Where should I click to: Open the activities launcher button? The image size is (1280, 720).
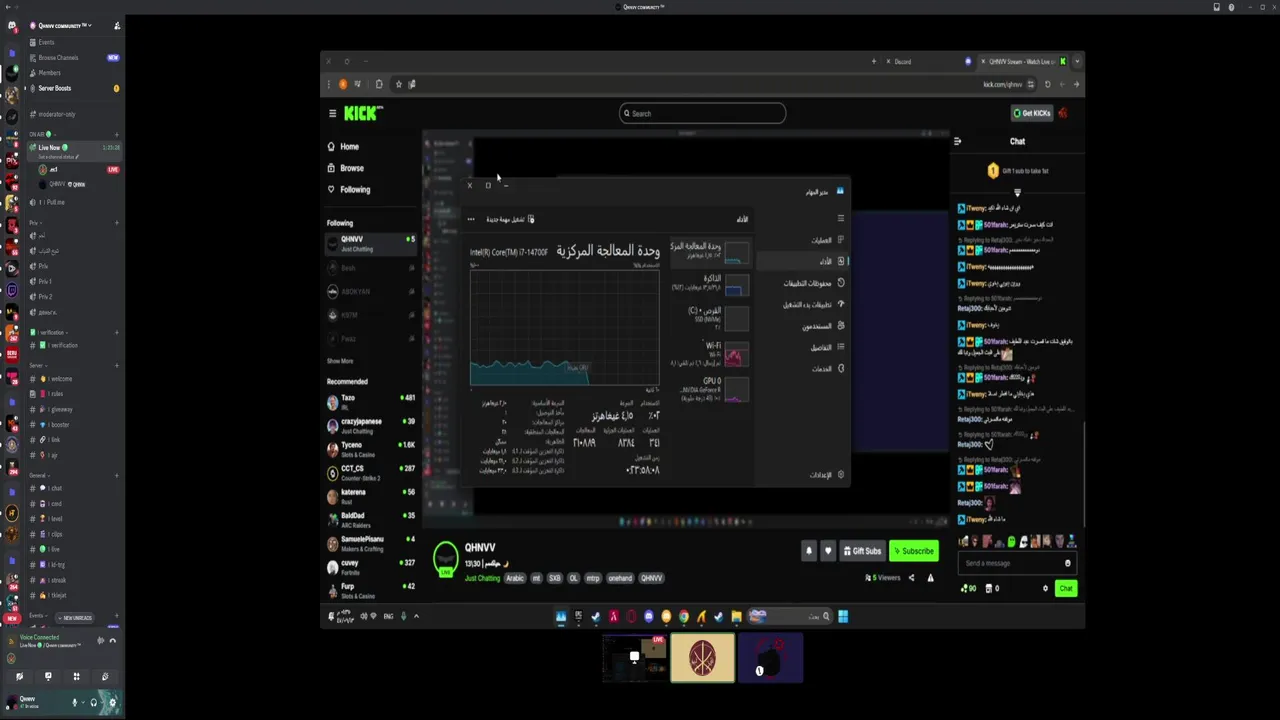(x=76, y=677)
